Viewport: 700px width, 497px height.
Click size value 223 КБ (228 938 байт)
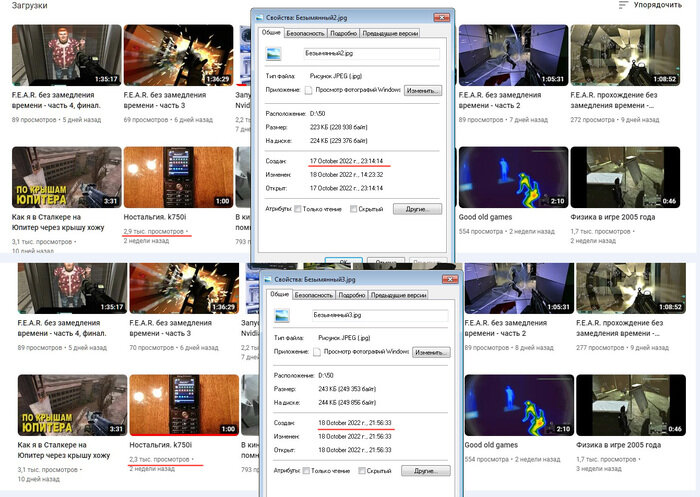tap(338, 127)
